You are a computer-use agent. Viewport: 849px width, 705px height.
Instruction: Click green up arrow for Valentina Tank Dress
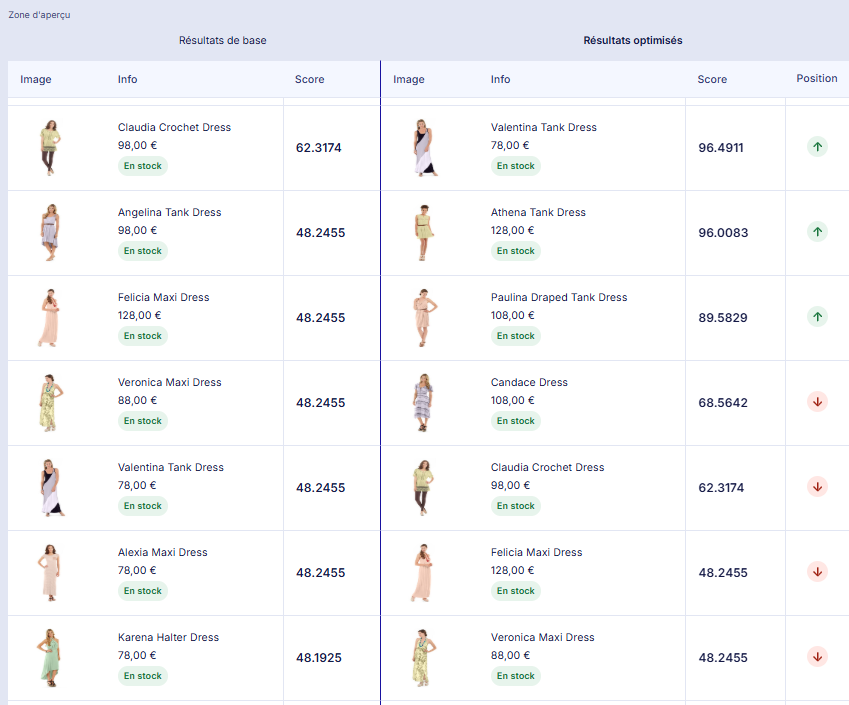[x=817, y=147]
